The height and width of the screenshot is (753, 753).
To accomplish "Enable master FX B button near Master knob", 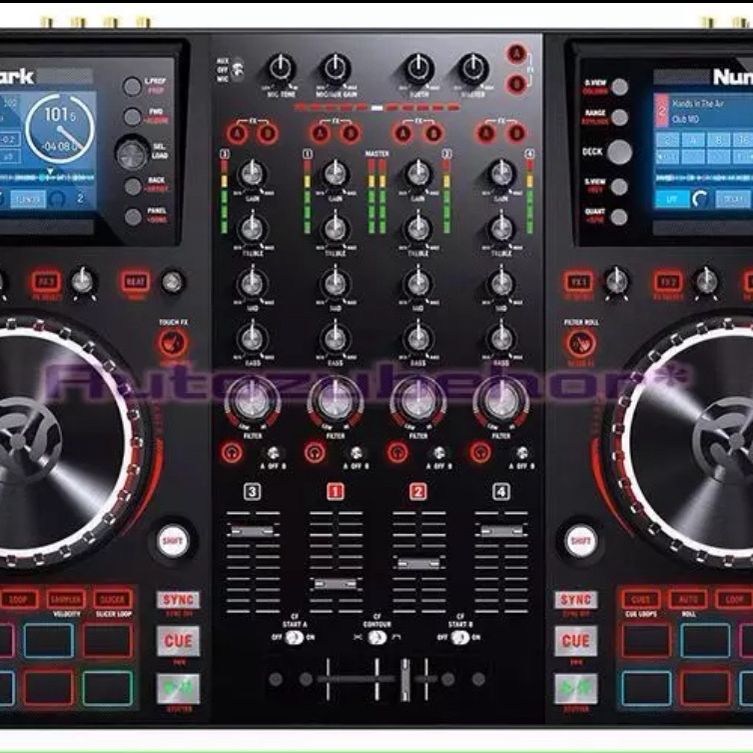I will [x=517, y=84].
